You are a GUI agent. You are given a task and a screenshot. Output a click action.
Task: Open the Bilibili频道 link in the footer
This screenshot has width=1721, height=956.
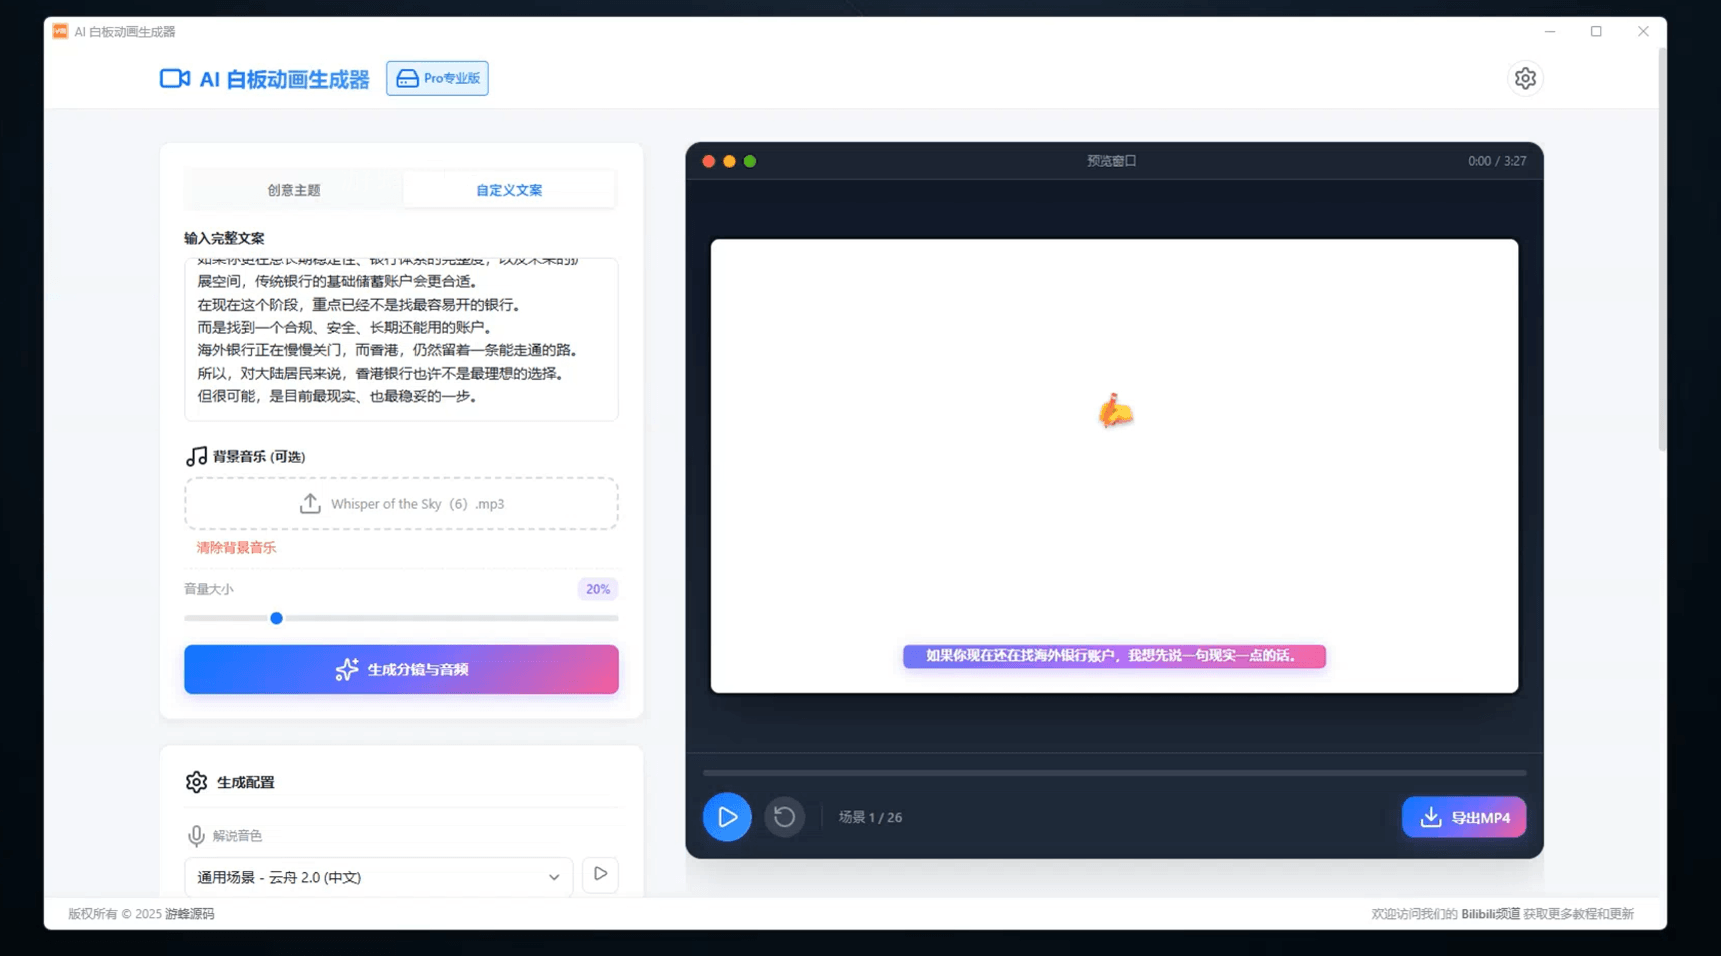point(1490,914)
